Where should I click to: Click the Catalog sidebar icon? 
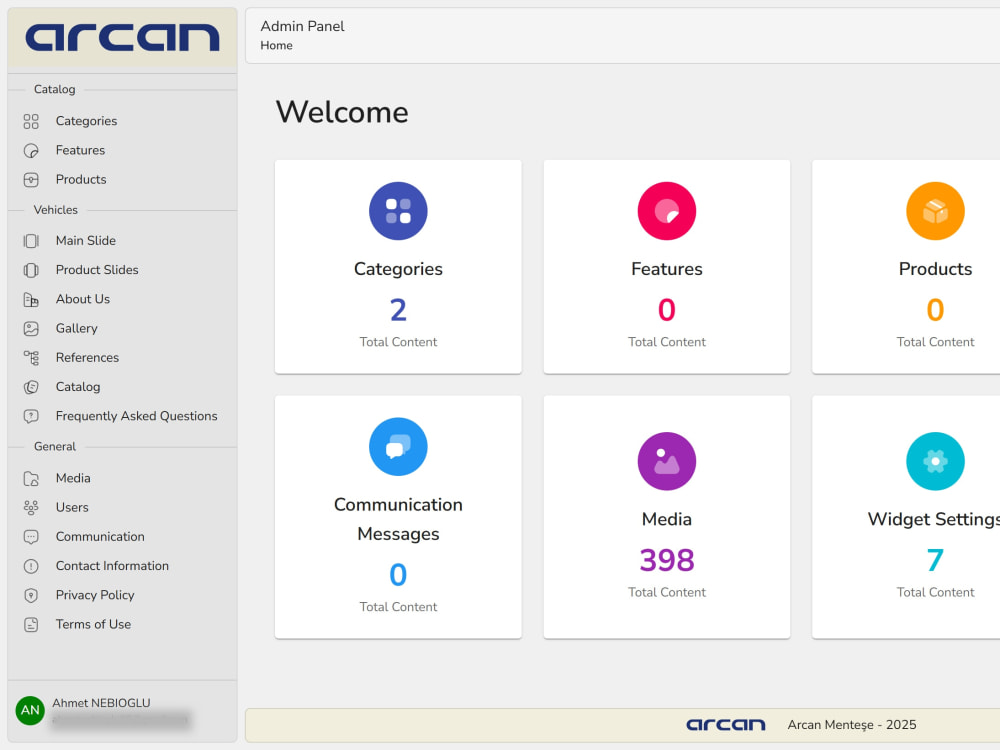pyautogui.click(x=31, y=387)
